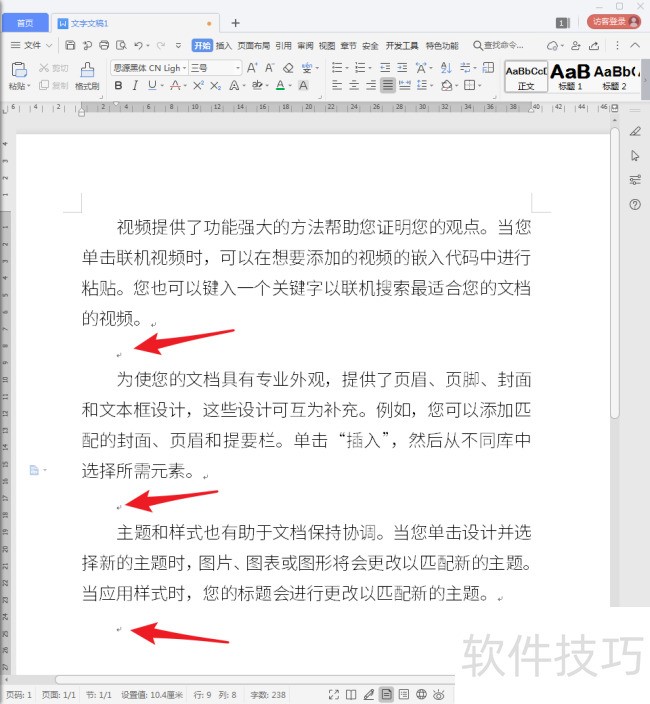Viewport: 650px width, 704px height.
Task: Click the sort A-Z icon
Action: pyautogui.click(x=446, y=68)
